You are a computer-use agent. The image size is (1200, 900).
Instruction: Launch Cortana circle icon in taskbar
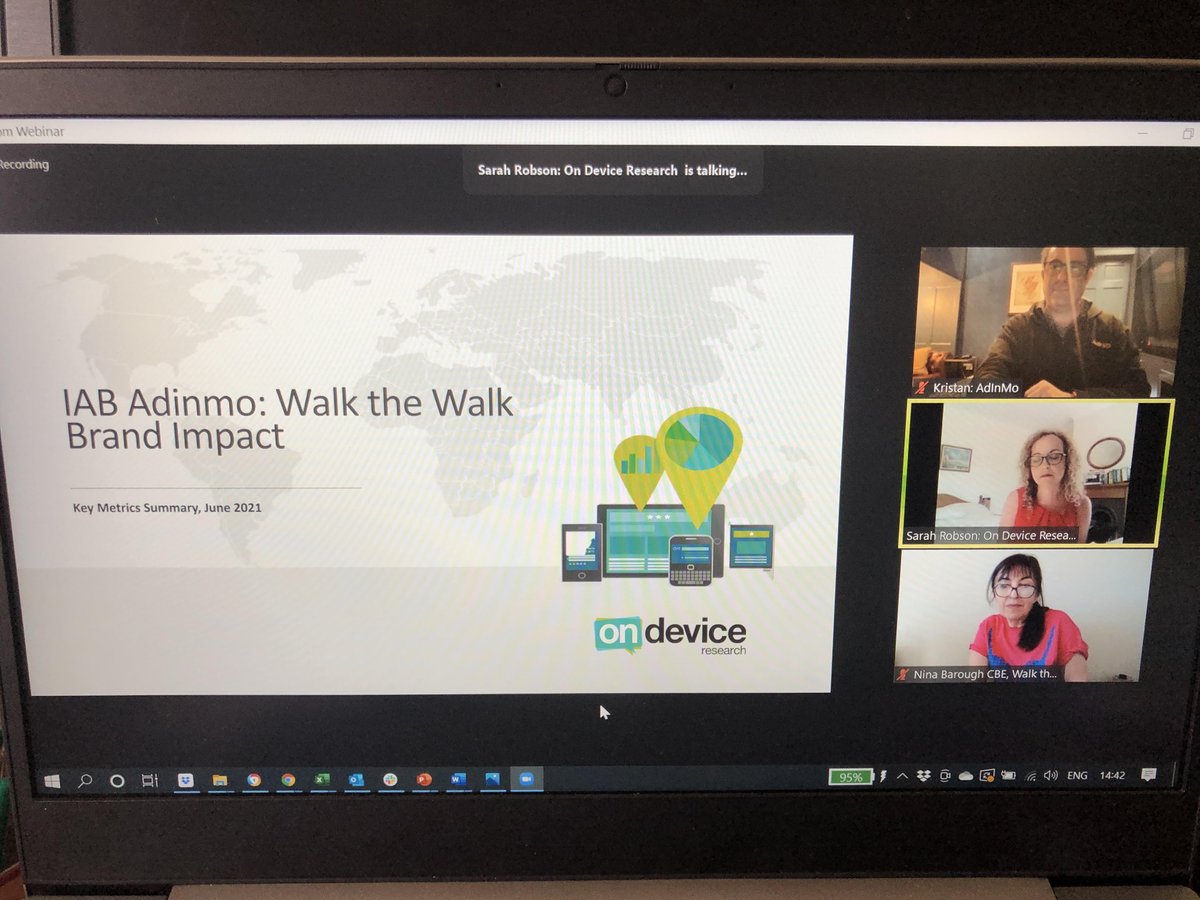pyautogui.click(x=117, y=780)
